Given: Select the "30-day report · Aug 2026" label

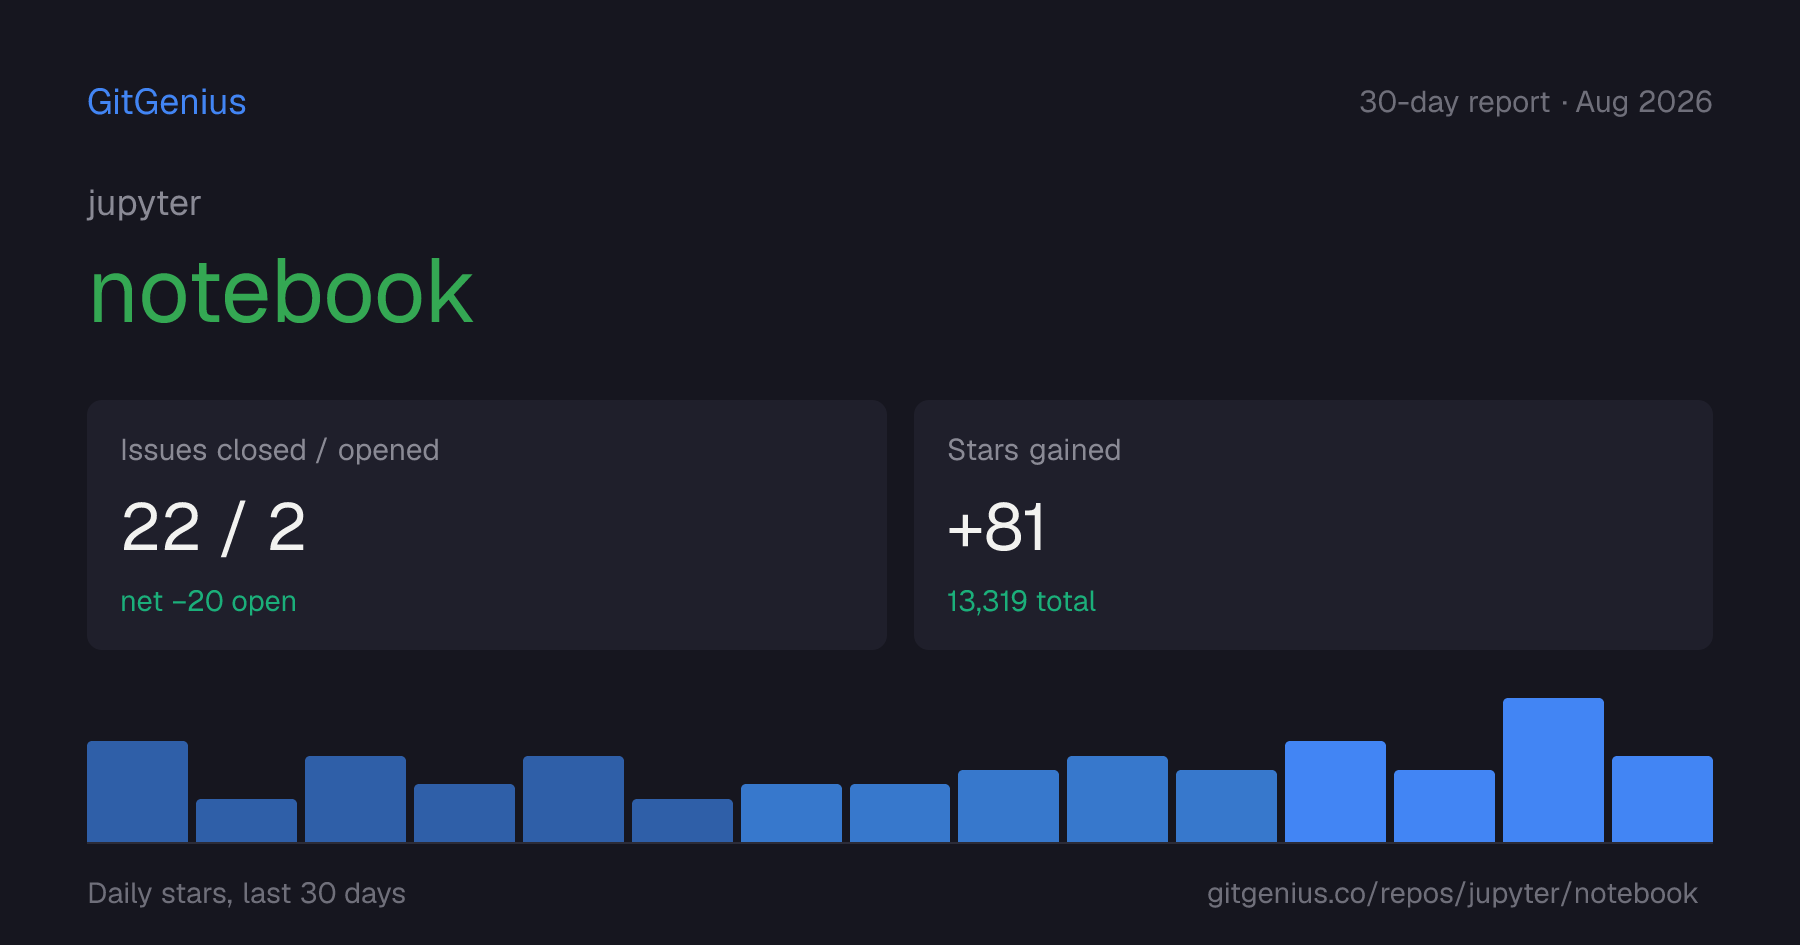Looking at the screenshot, I should (x=1535, y=102).
